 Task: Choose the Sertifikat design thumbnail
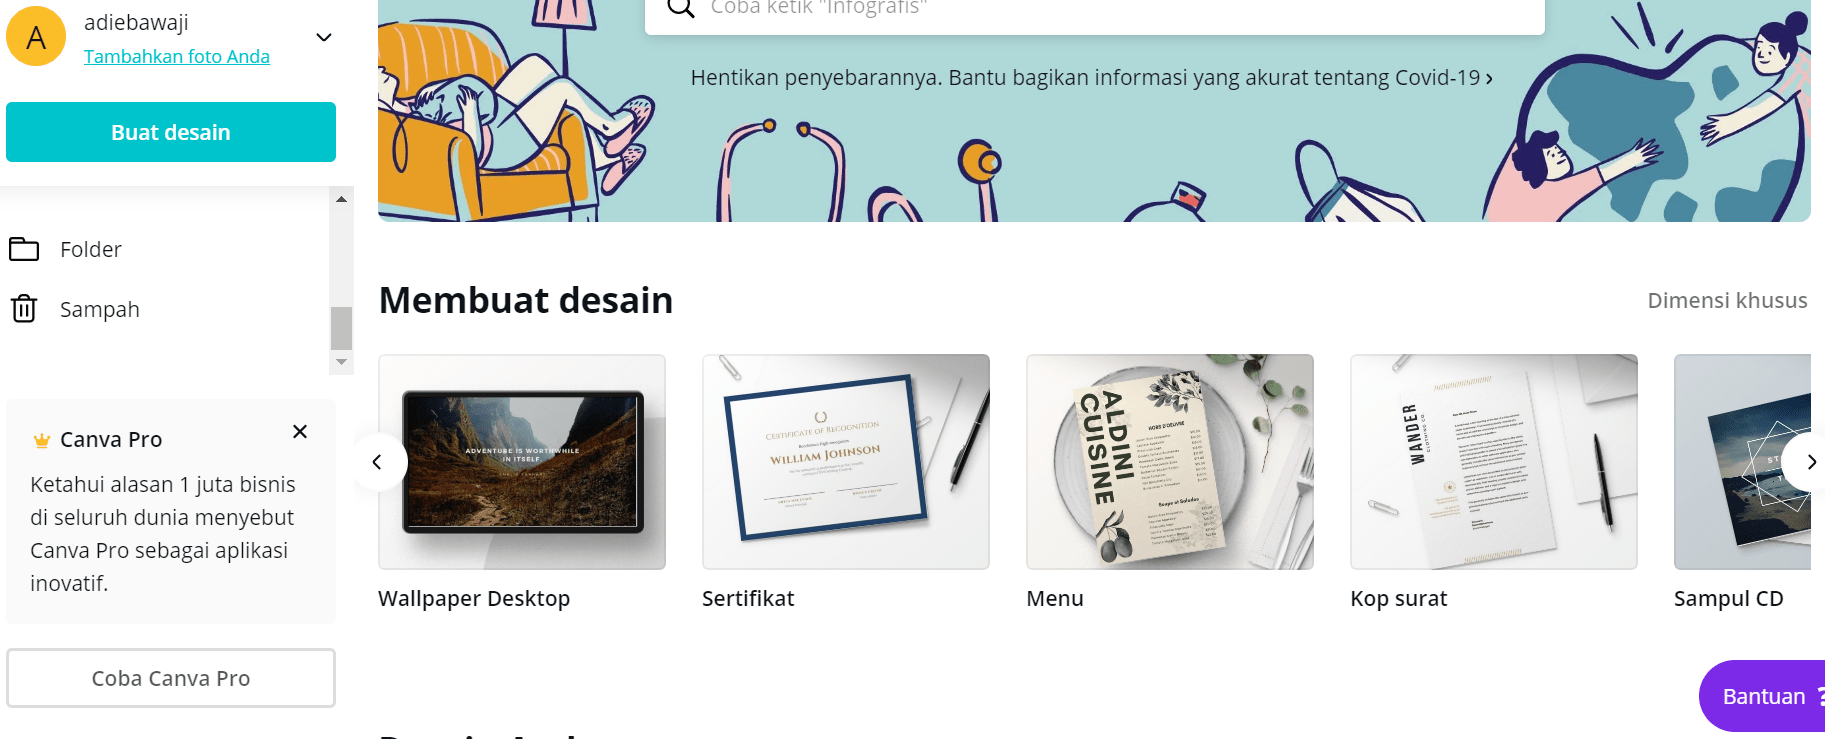[846, 462]
